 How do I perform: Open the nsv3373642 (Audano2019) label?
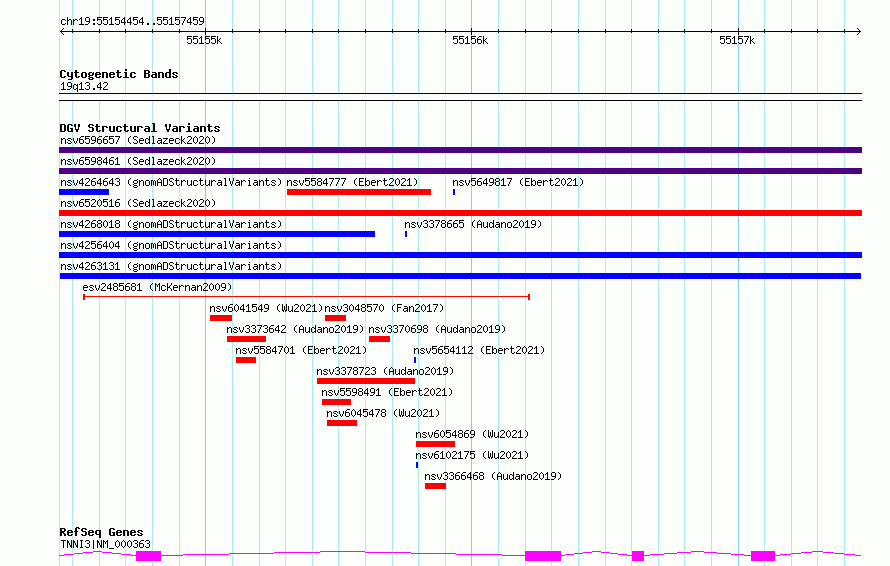pyautogui.click(x=295, y=329)
